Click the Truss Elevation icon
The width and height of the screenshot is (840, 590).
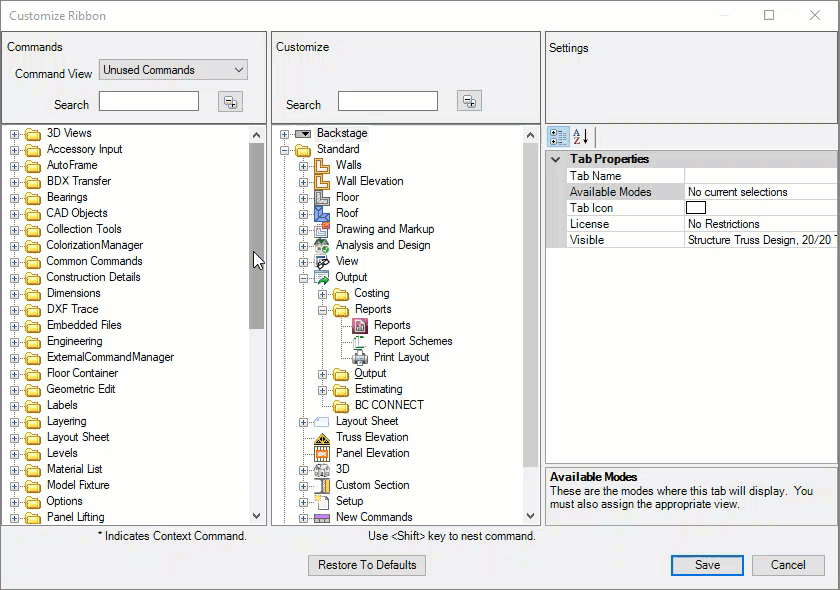(321, 438)
